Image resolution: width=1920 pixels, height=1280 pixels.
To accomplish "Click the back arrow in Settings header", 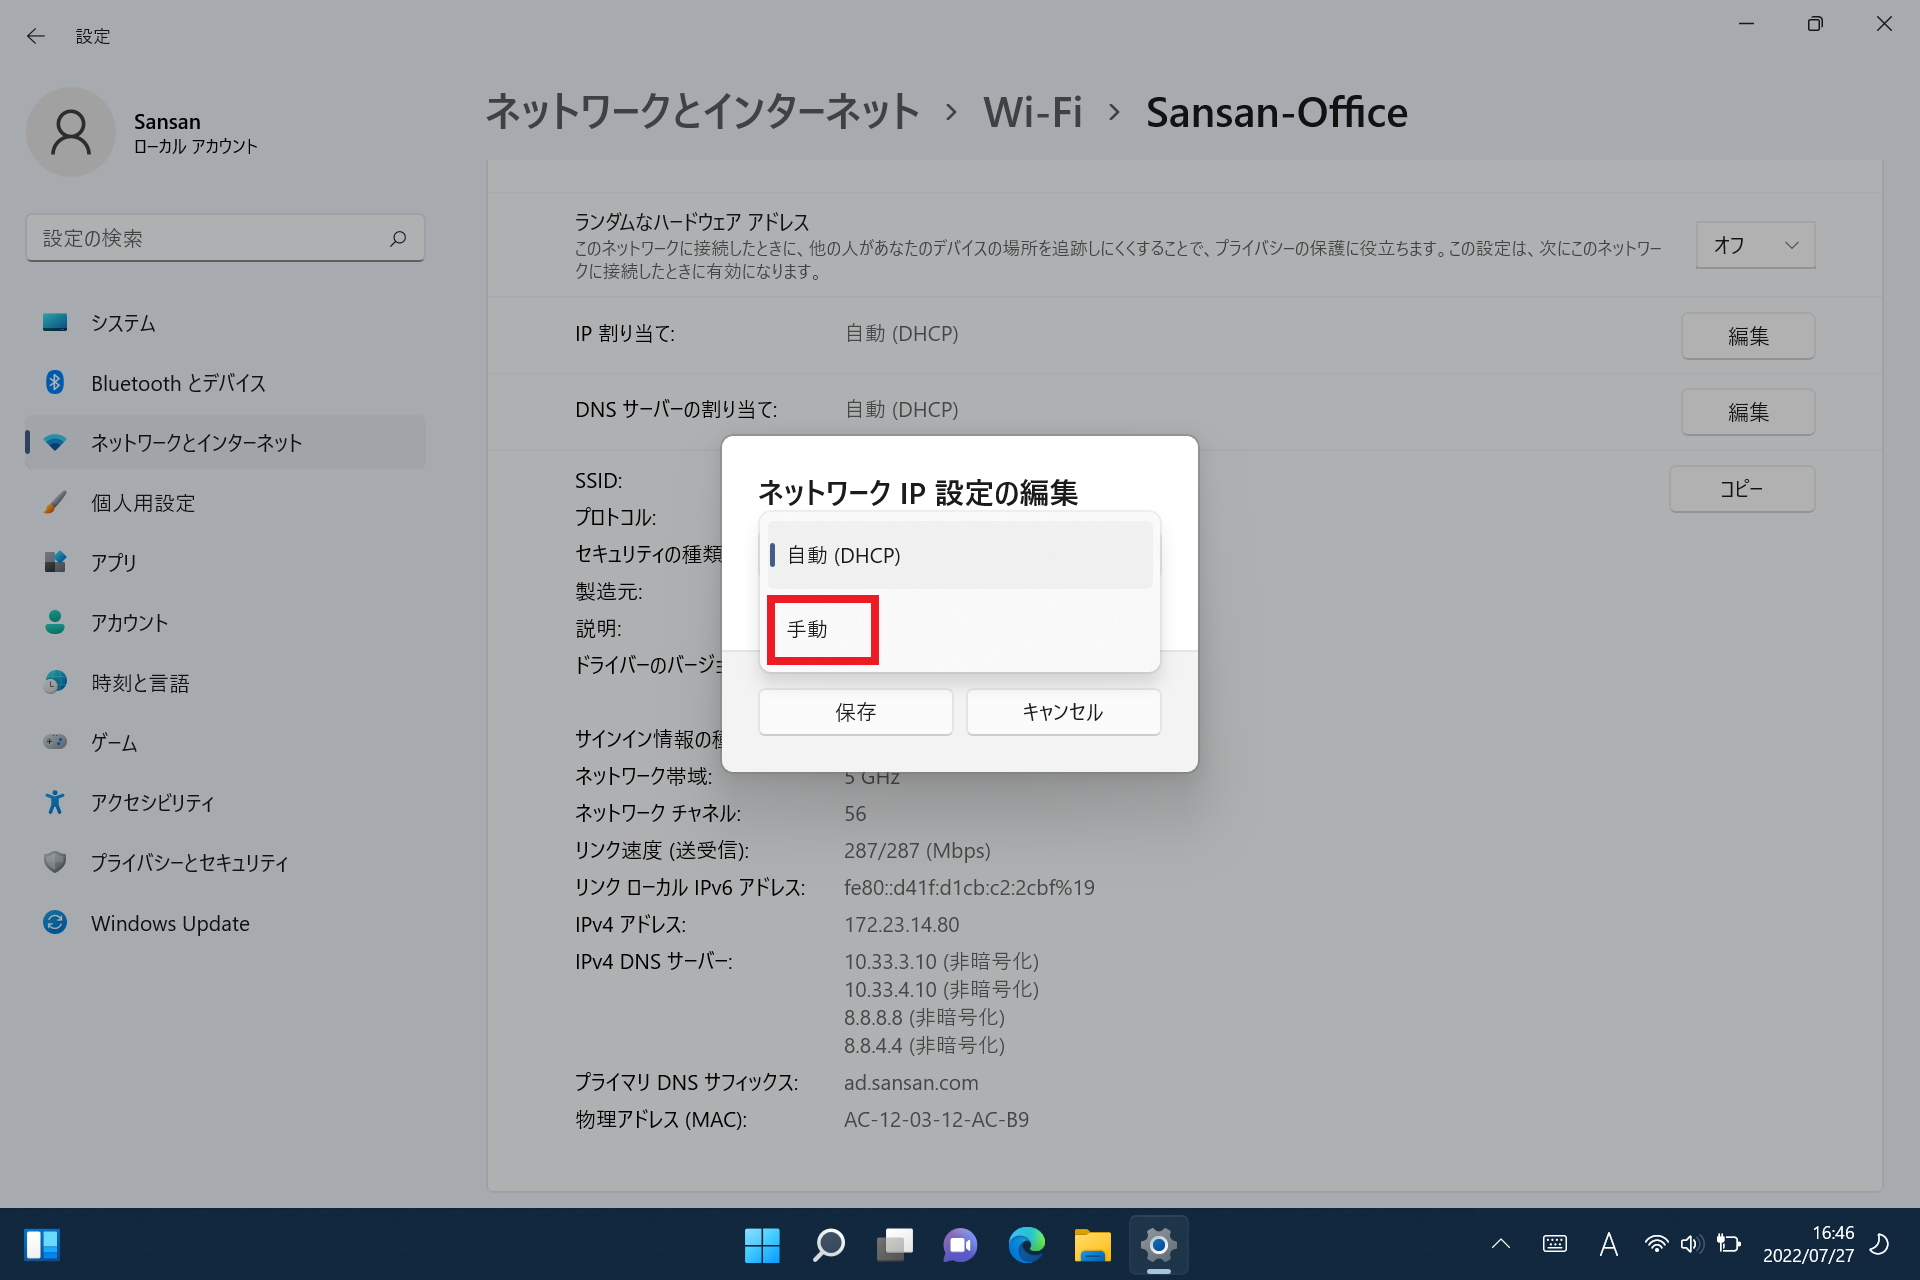I will click(x=36, y=36).
